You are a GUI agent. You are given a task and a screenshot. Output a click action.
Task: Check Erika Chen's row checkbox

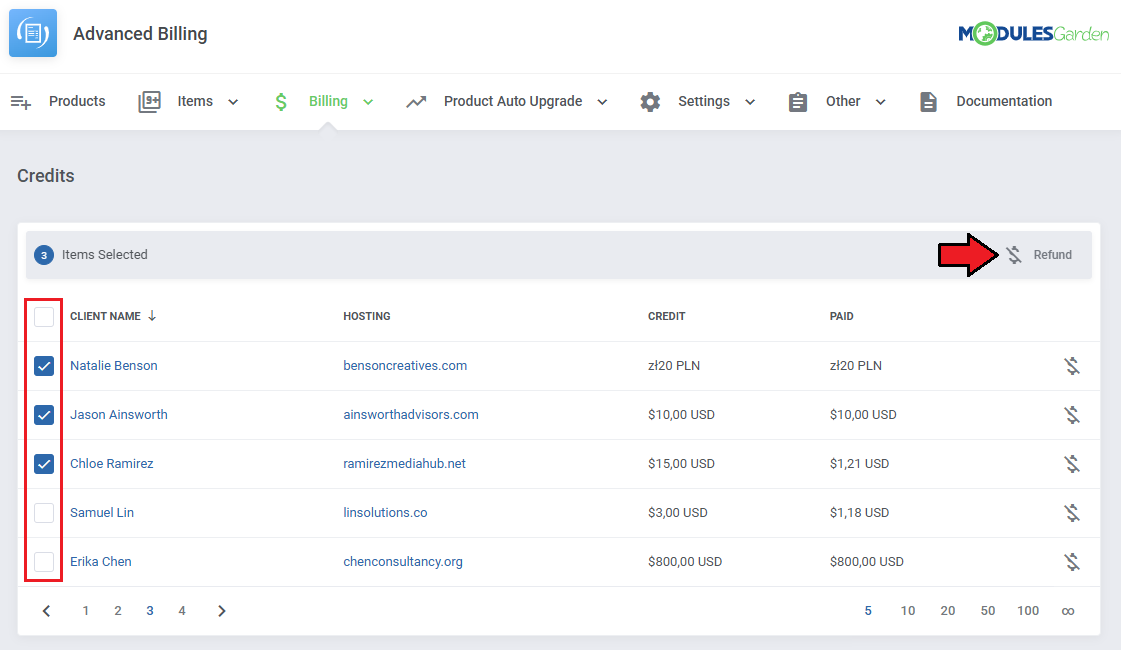[x=44, y=562]
